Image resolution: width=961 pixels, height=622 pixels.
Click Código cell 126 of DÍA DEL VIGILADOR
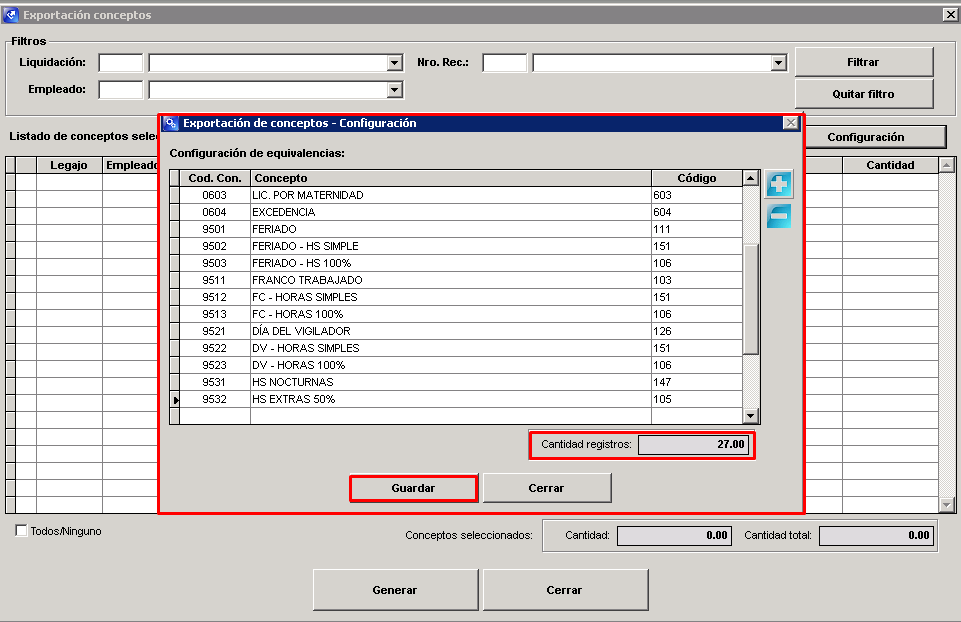[697, 331]
